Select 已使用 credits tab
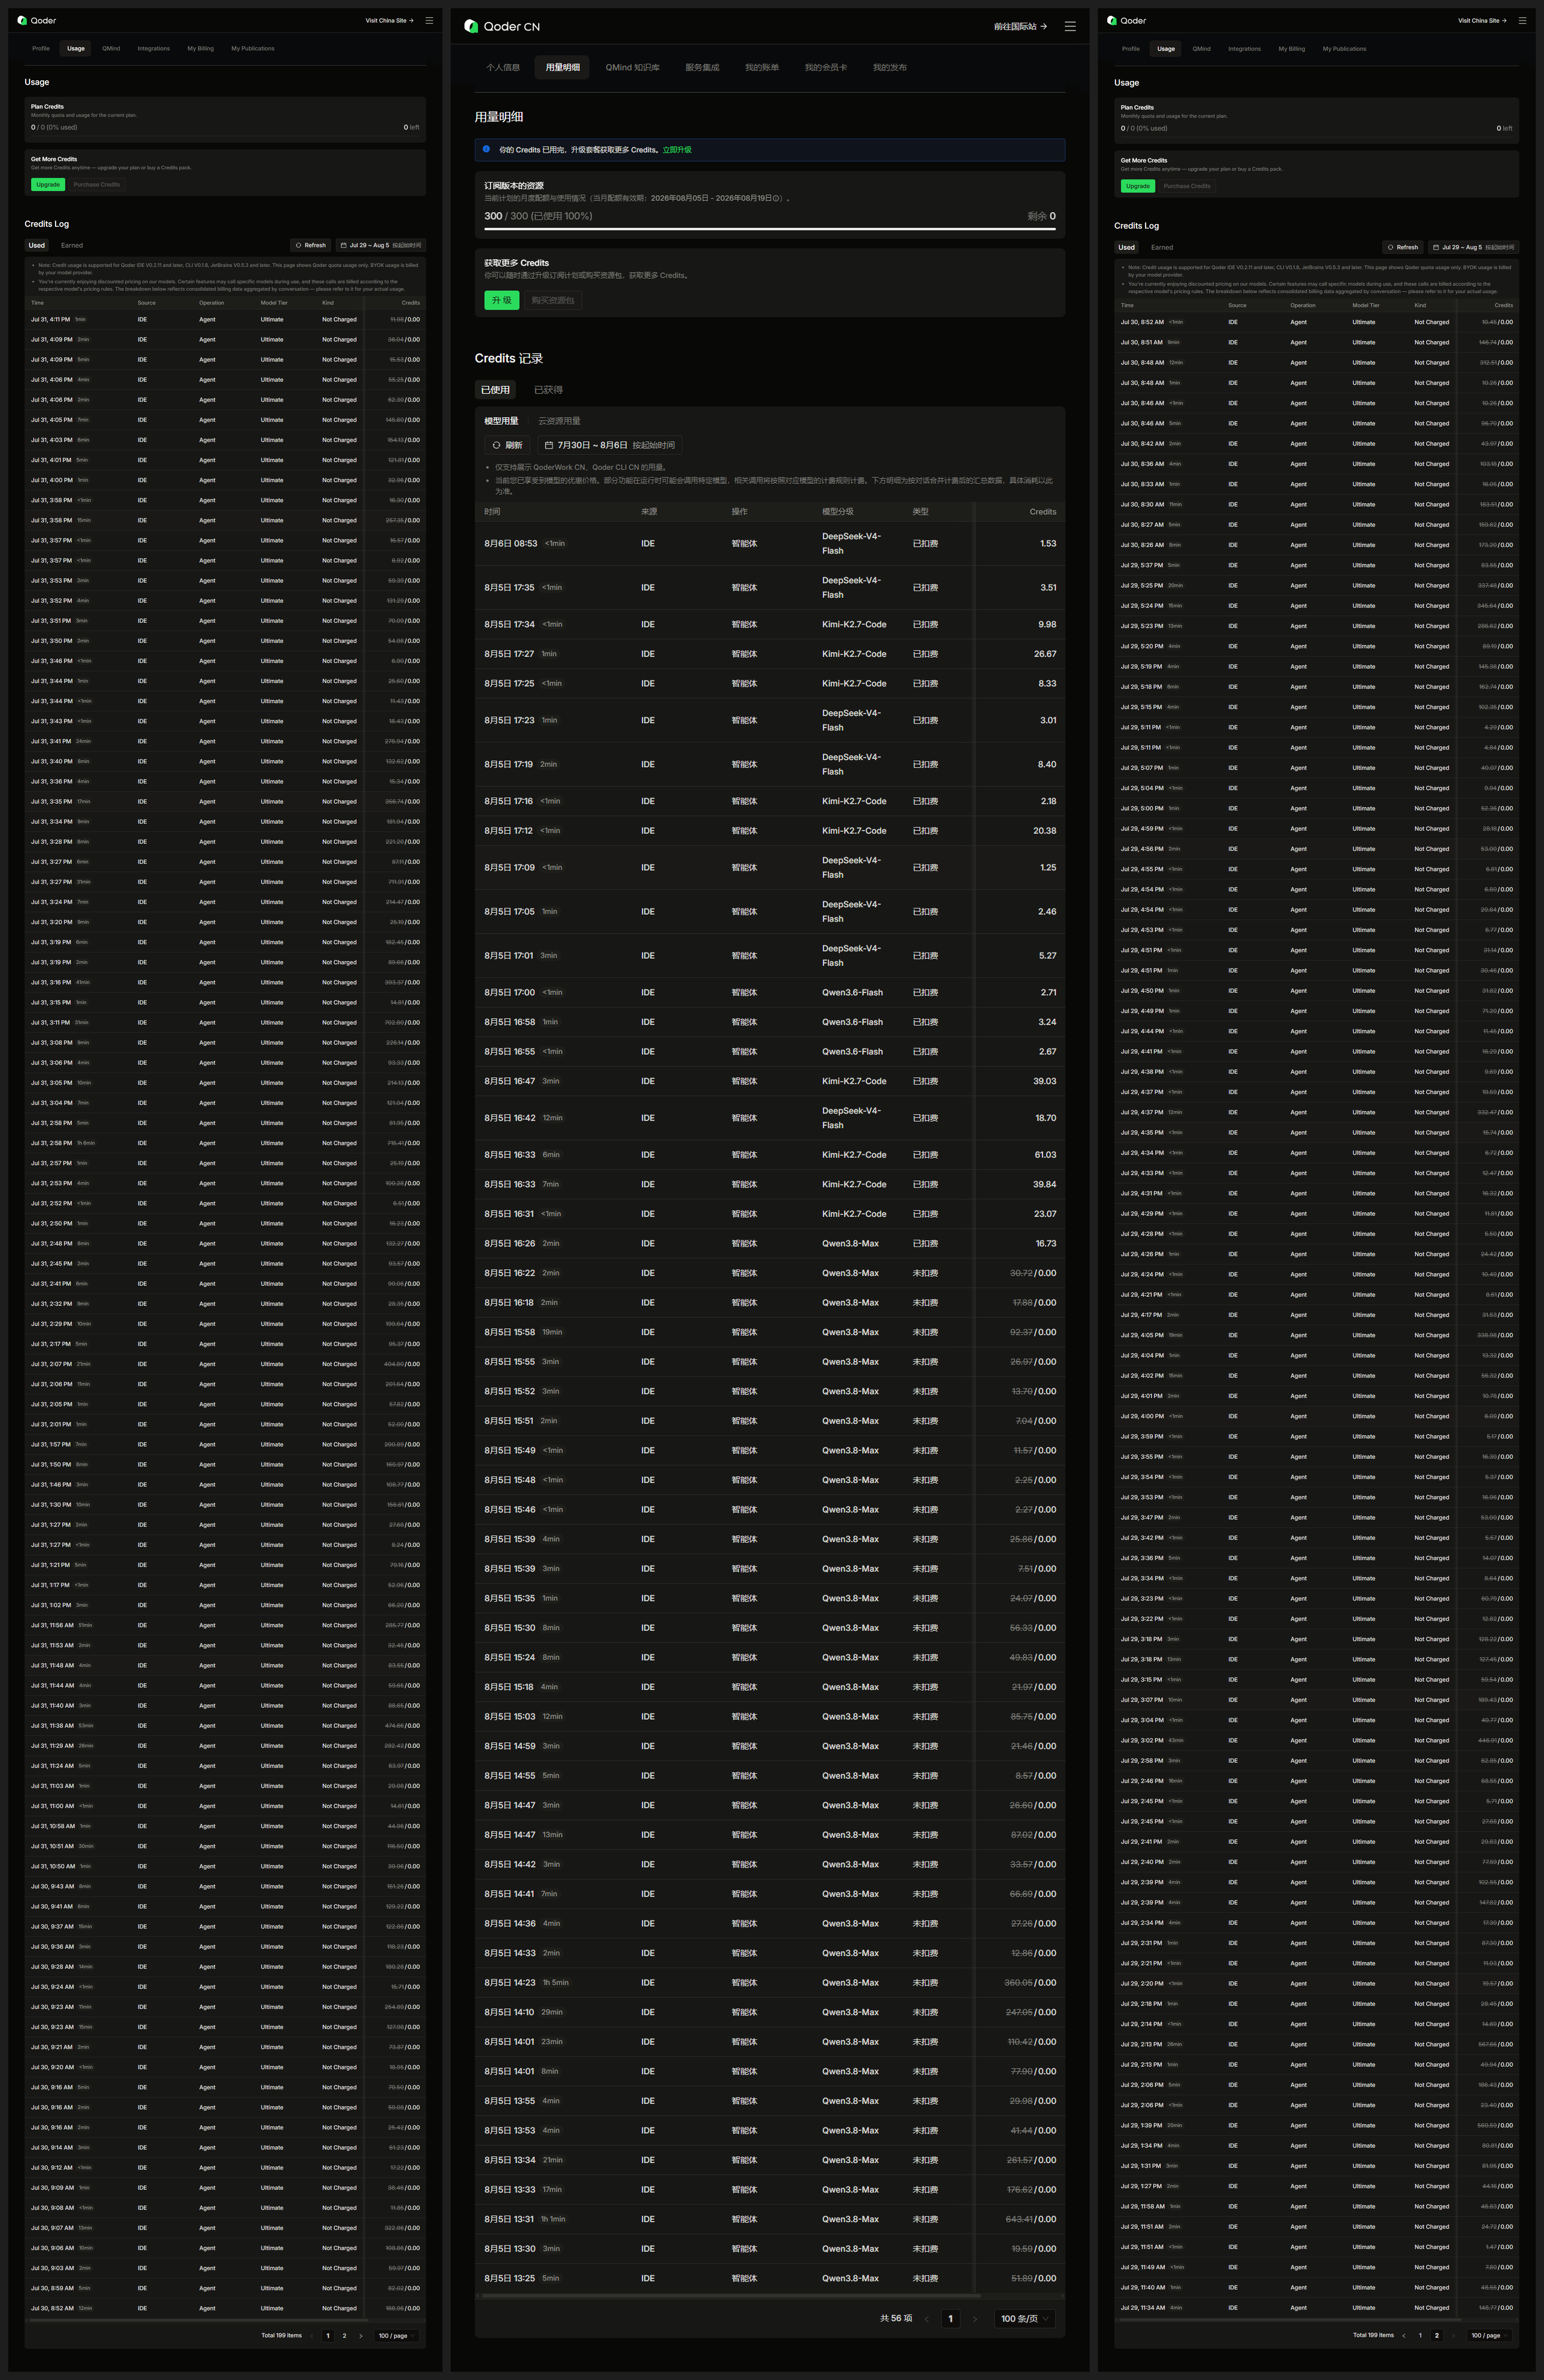1544x2380 pixels. pyautogui.click(x=495, y=390)
